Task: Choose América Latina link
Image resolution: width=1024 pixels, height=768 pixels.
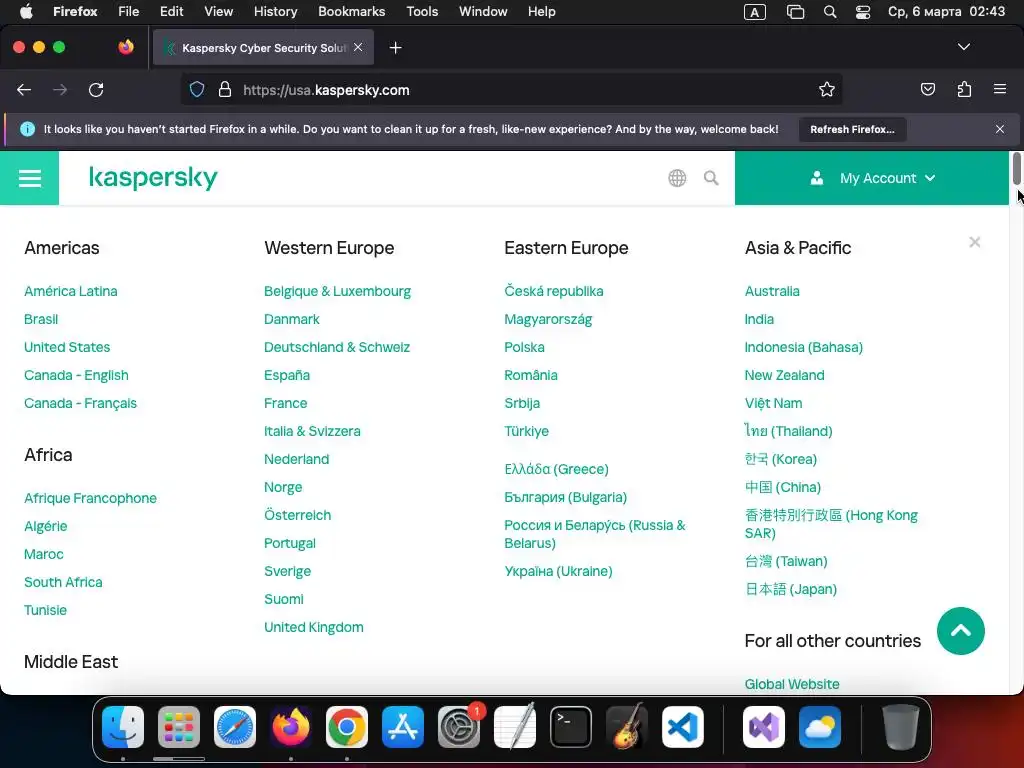Action: pyautogui.click(x=71, y=291)
